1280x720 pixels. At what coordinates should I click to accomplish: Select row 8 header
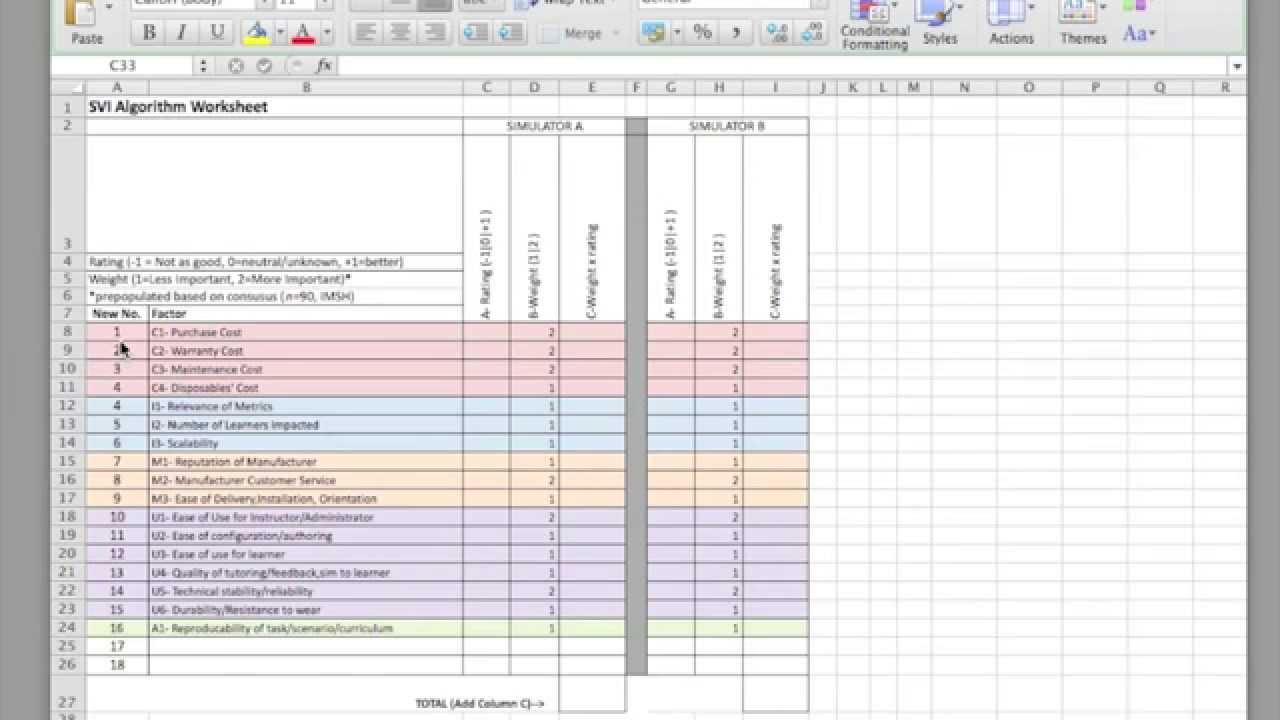pyautogui.click(x=68, y=332)
